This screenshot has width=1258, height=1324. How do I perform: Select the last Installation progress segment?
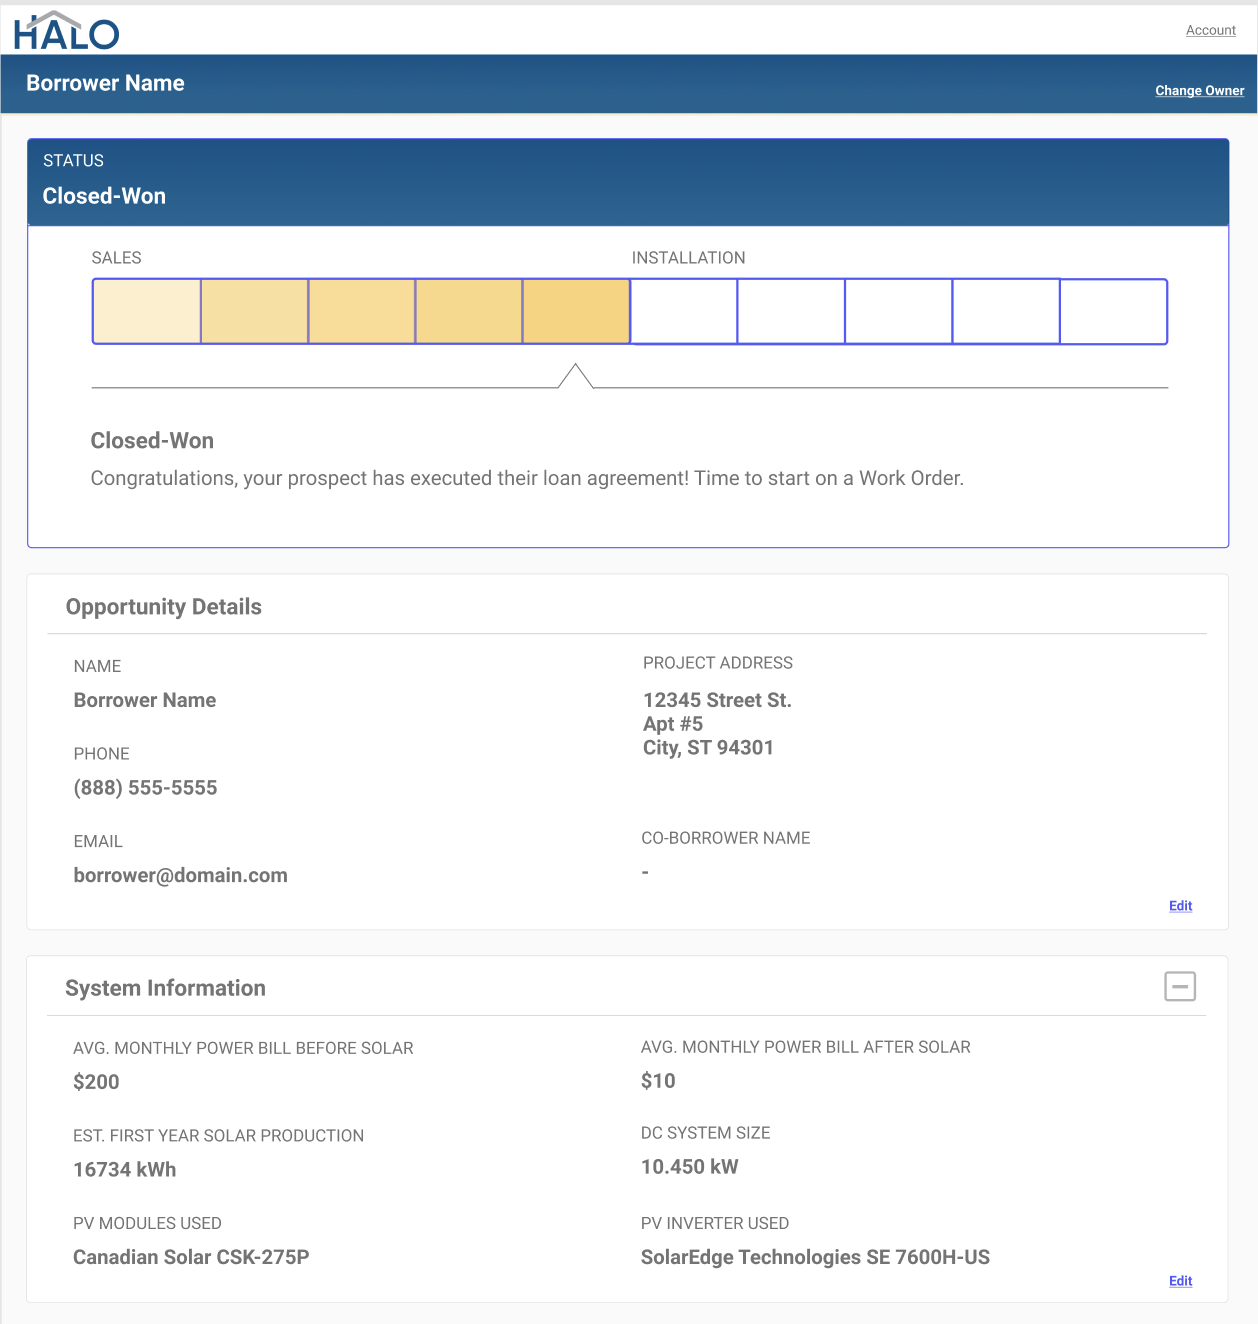(1114, 312)
